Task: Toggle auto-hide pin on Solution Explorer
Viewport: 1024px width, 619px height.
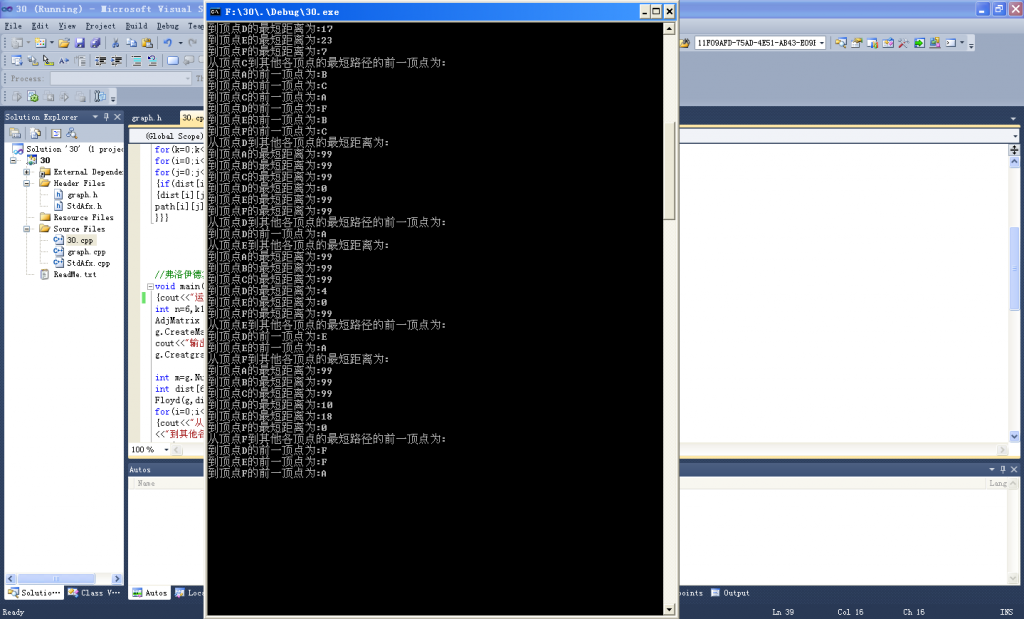Action: [107, 117]
